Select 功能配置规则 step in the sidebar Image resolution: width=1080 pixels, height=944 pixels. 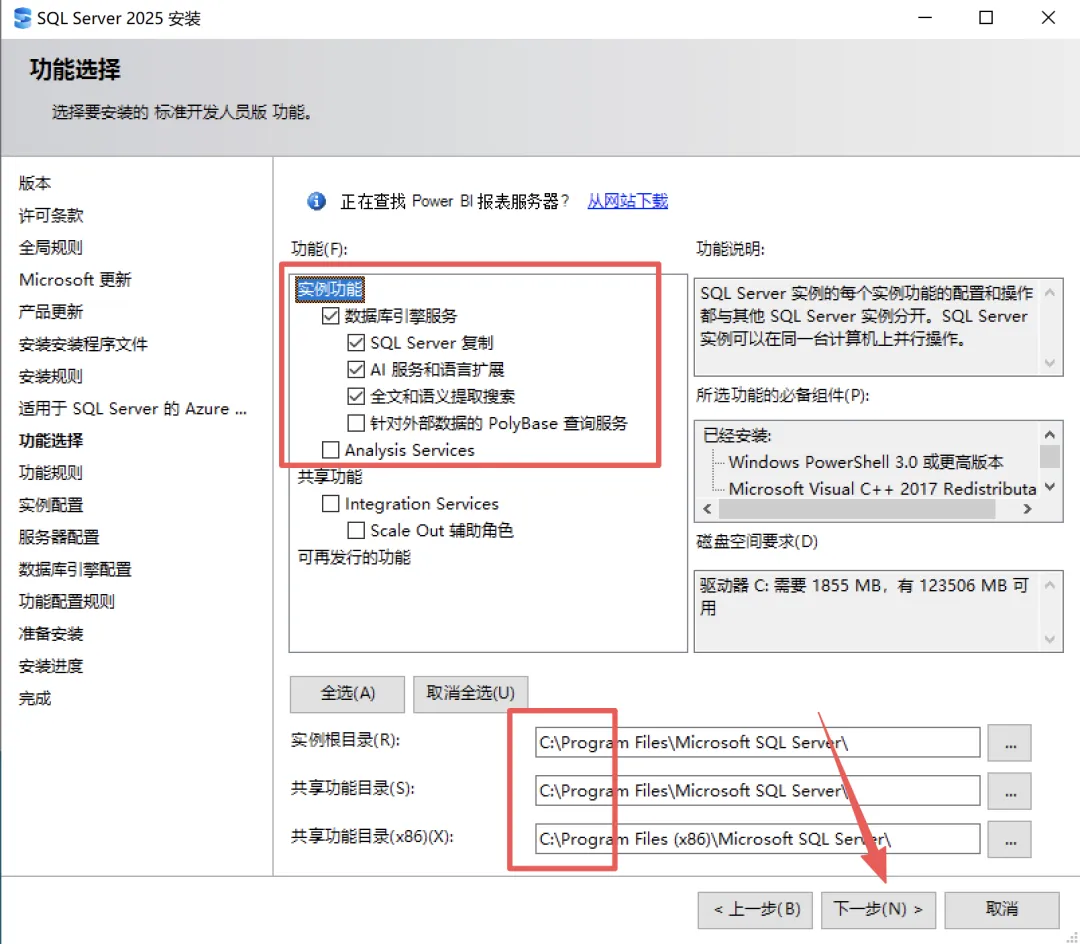pos(67,602)
